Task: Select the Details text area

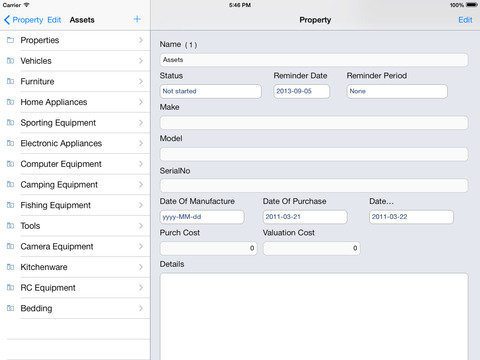Action: tap(314, 317)
